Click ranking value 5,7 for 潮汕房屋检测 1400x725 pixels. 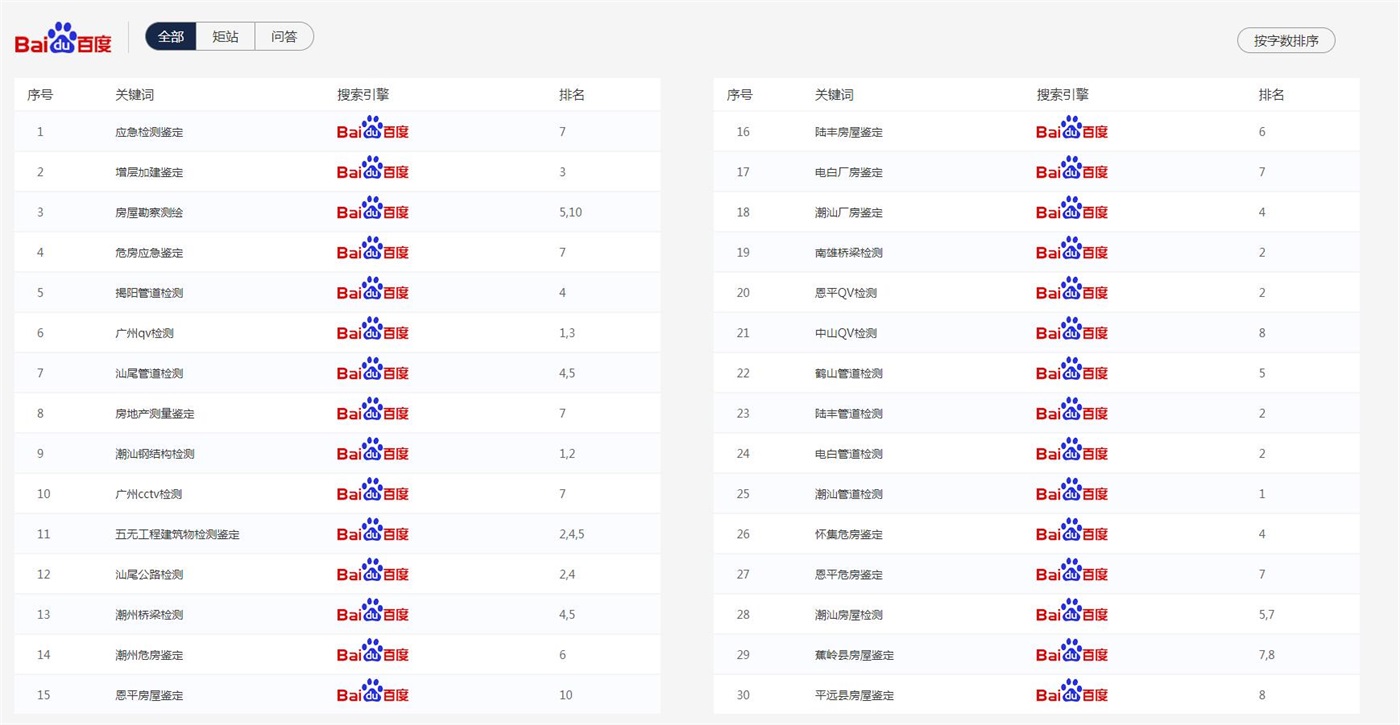tap(1266, 615)
